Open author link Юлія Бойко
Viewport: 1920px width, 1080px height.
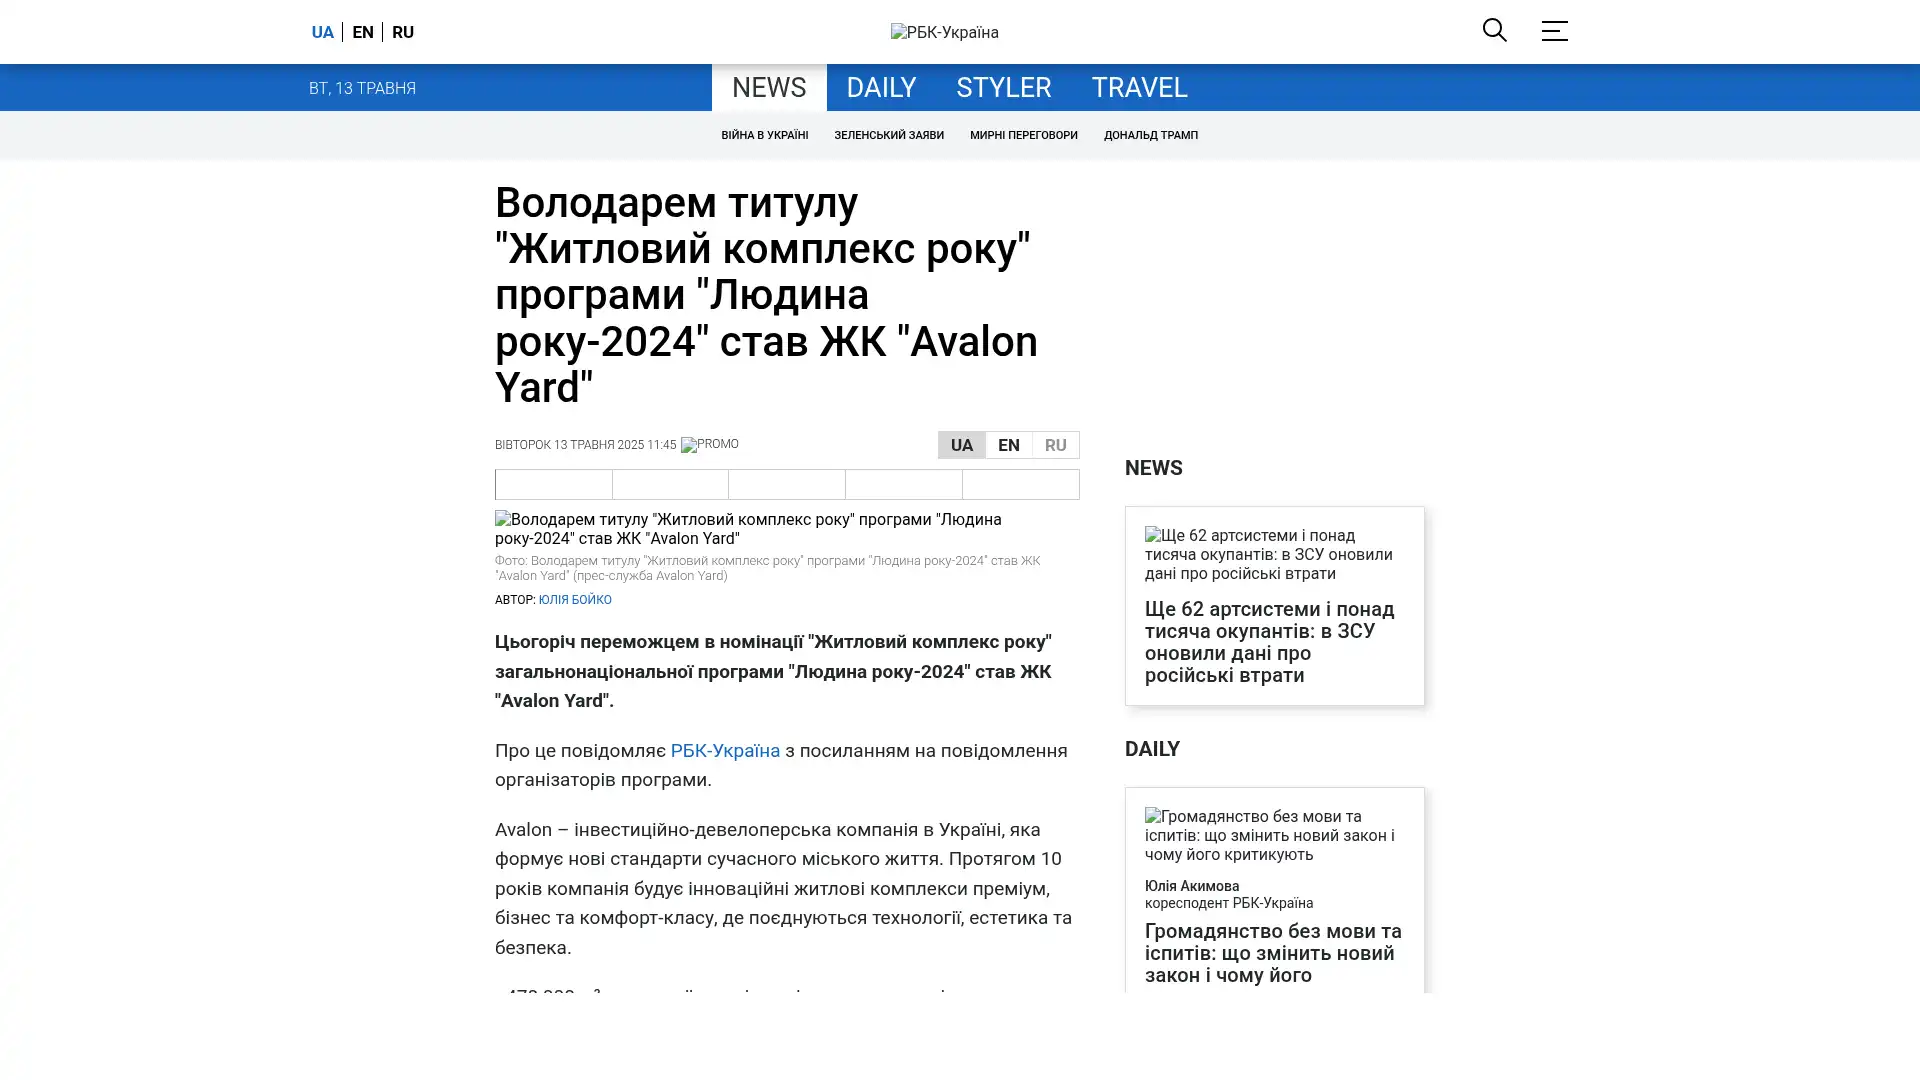point(575,600)
